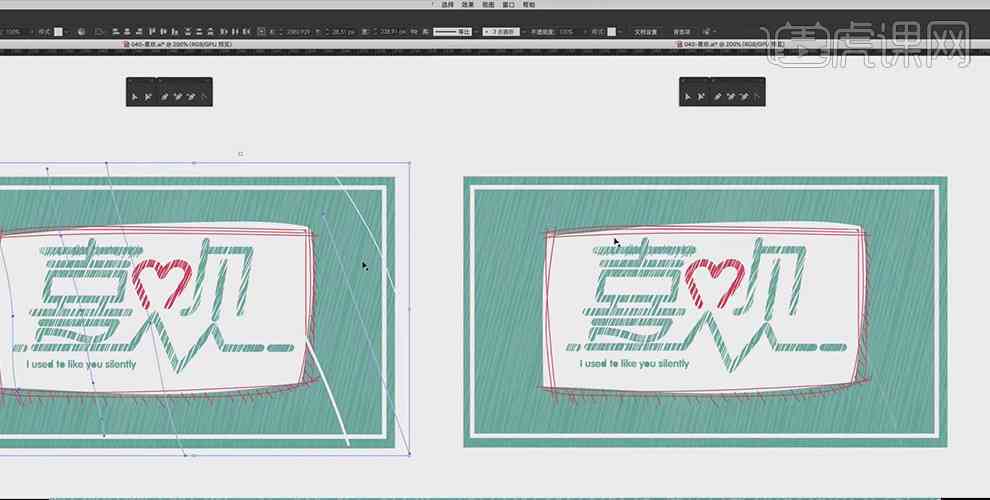Distribute objects by vertical top
This screenshot has width=990, height=500.
tap(188, 32)
